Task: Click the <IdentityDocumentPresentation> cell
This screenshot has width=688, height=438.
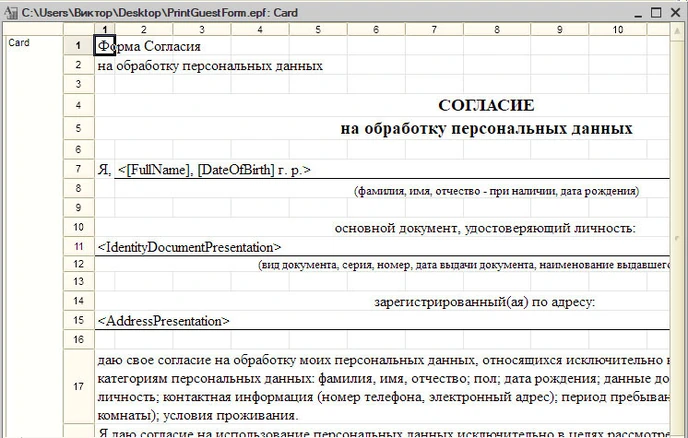Action: tap(189, 247)
